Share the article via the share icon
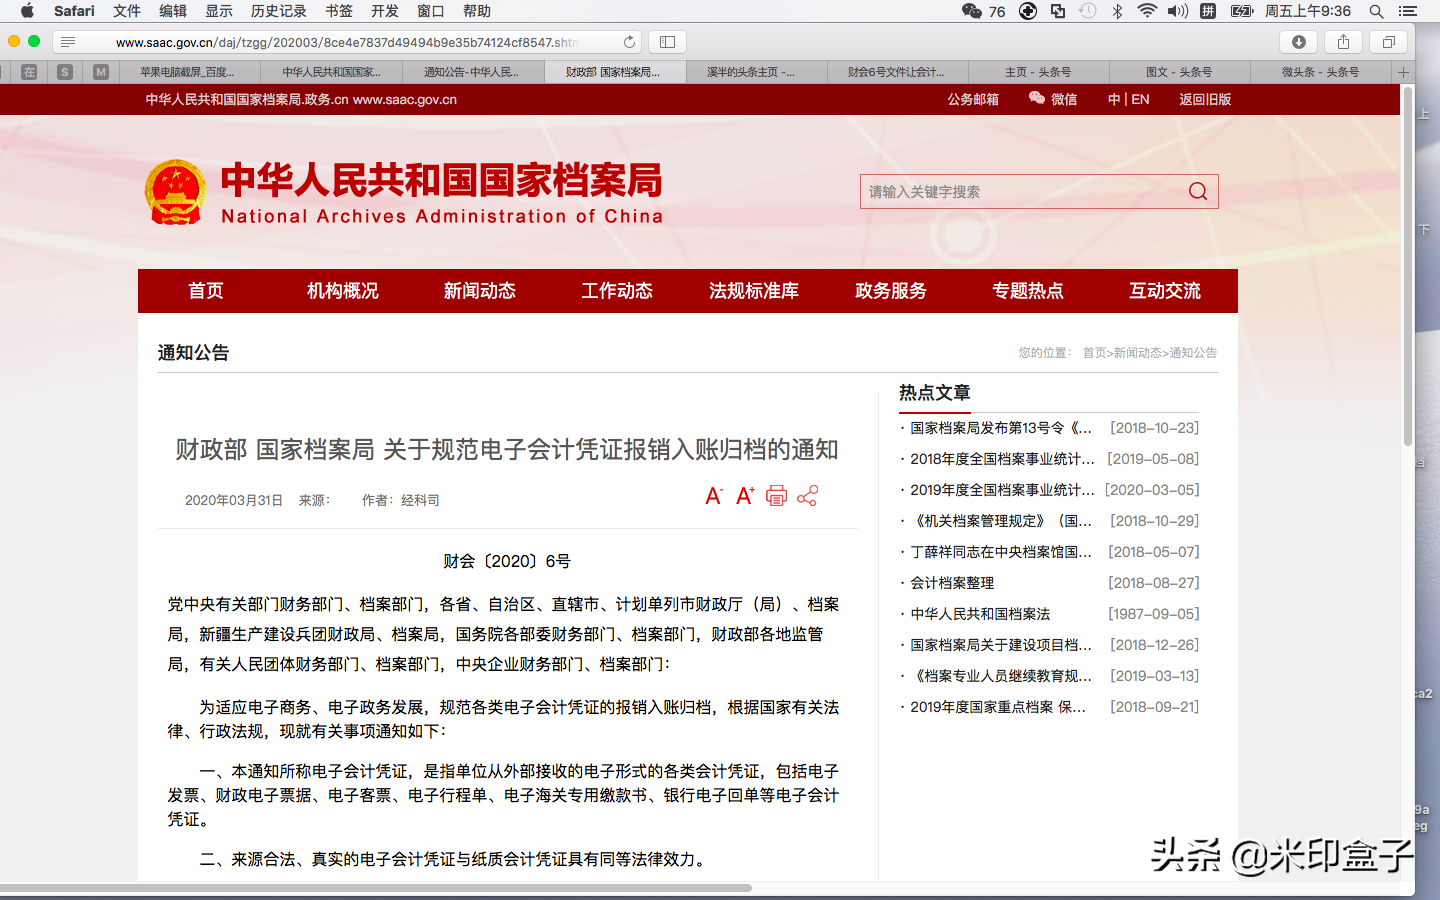1440x900 pixels. pos(807,495)
